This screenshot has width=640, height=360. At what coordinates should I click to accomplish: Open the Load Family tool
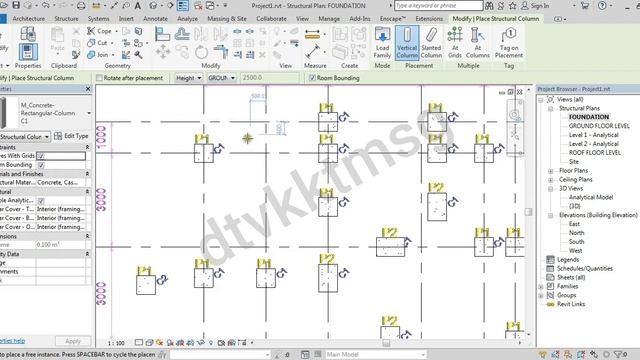(x=382, y=42)
